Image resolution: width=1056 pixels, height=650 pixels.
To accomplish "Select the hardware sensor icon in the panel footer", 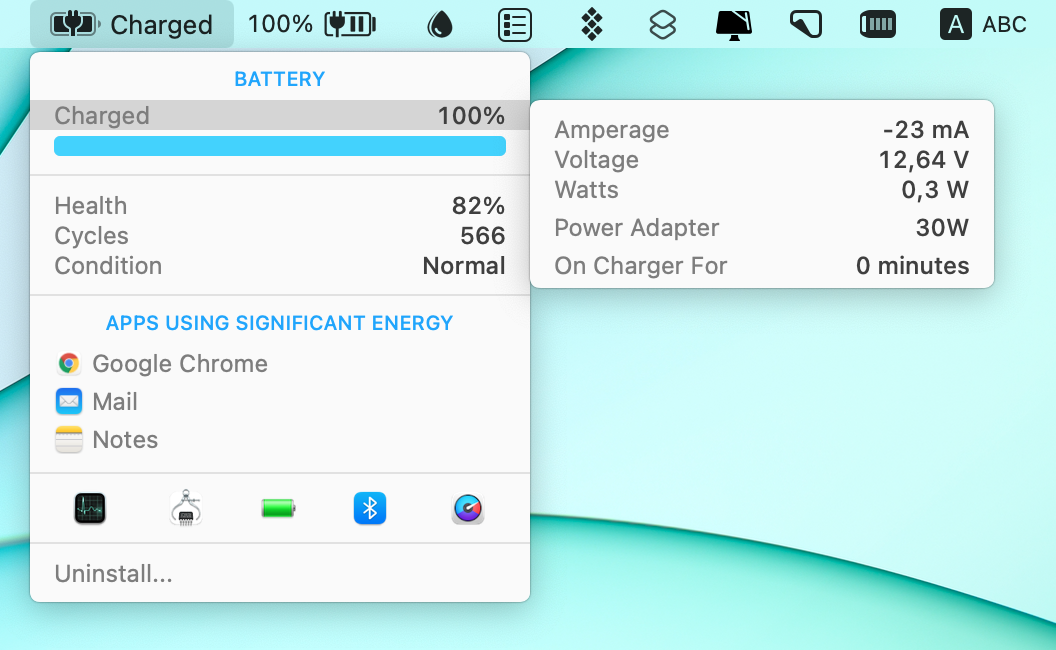I will [x=186, y=508].
